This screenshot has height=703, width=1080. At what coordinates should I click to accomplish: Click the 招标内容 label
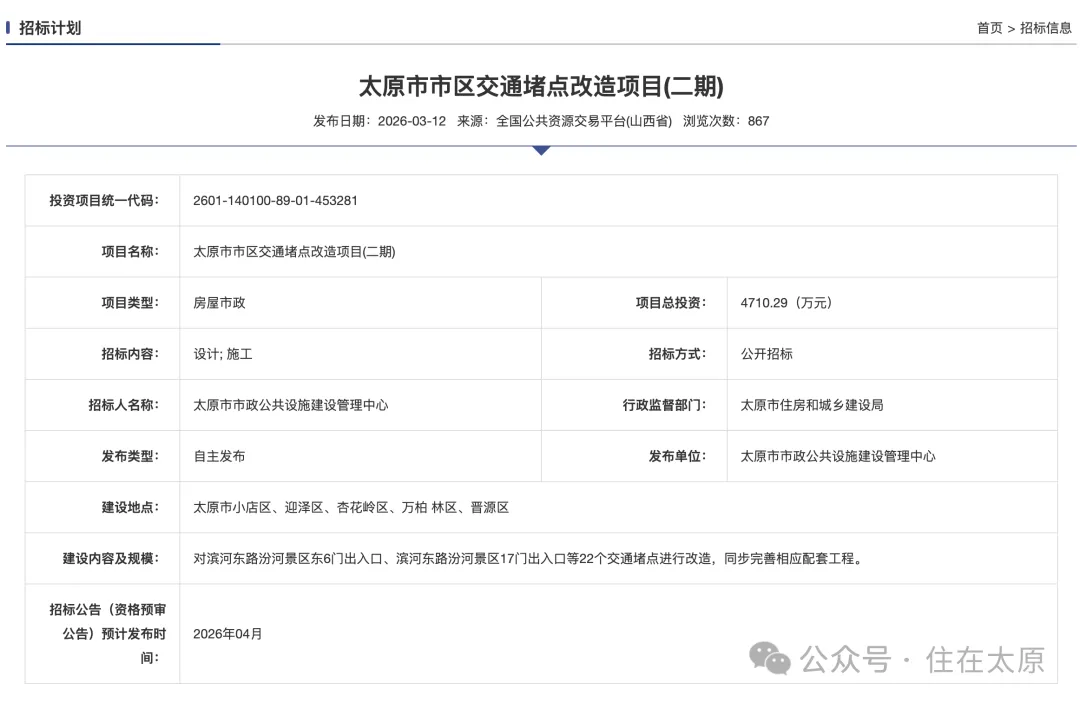tap(130, 354)
